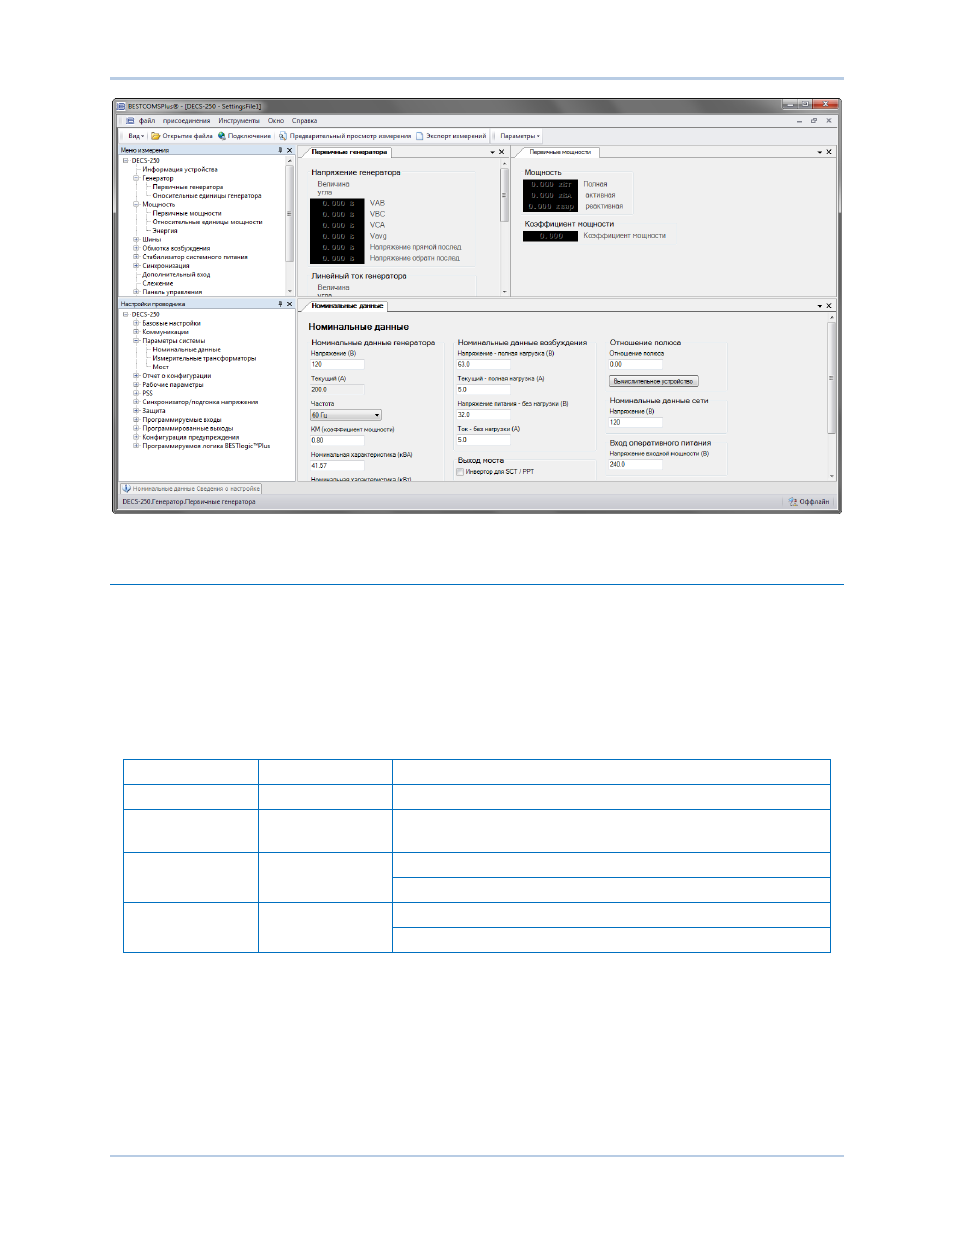
Task: Toggle Инвертор для SCT / PPT checkbox
Action: [x=460, y=472]
